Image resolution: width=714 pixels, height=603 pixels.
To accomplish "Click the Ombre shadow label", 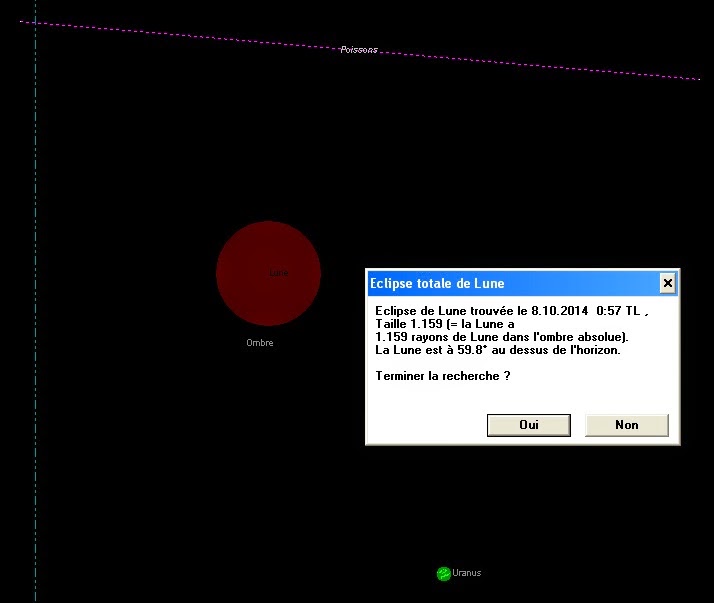I will pos(260,342).
